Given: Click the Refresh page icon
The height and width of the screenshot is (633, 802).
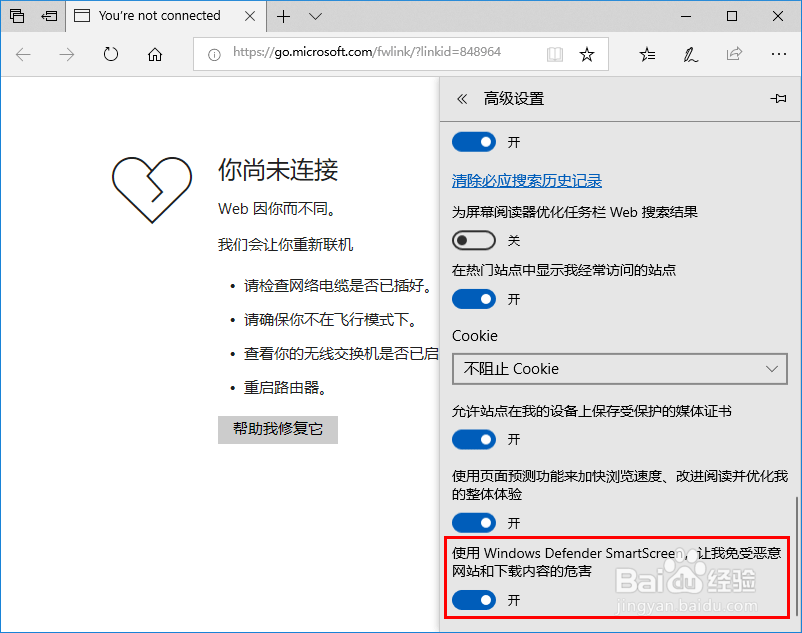Looking at the screenshot, I should [110, 54].
